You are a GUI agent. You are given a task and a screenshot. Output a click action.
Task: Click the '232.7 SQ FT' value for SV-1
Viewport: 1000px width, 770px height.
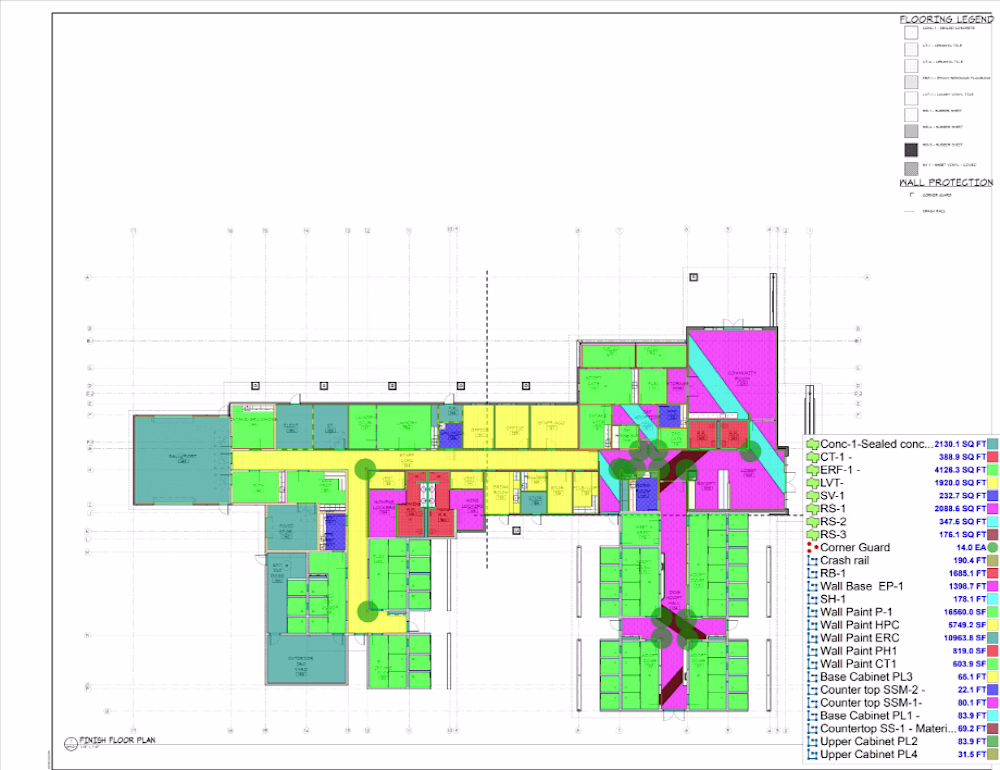[x=962, y=496]
